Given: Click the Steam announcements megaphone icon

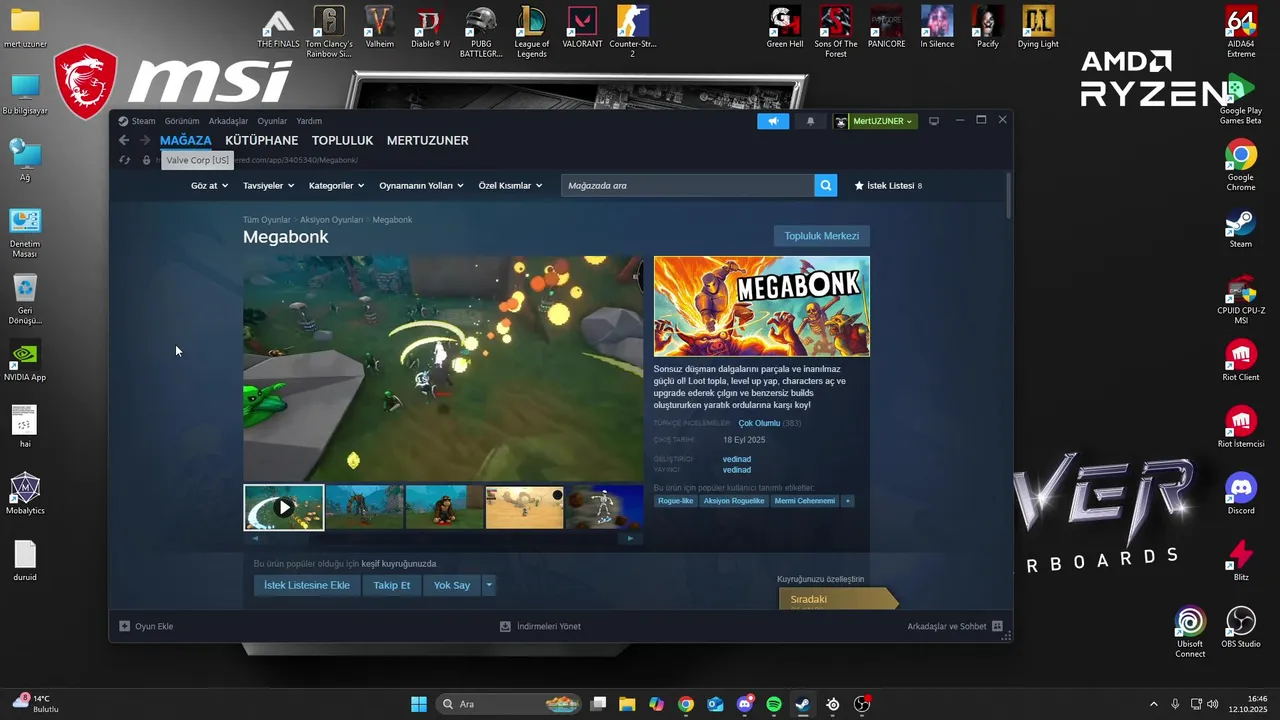Looking at the screenshot, I should pyautogui.click(x=772, y=121).
